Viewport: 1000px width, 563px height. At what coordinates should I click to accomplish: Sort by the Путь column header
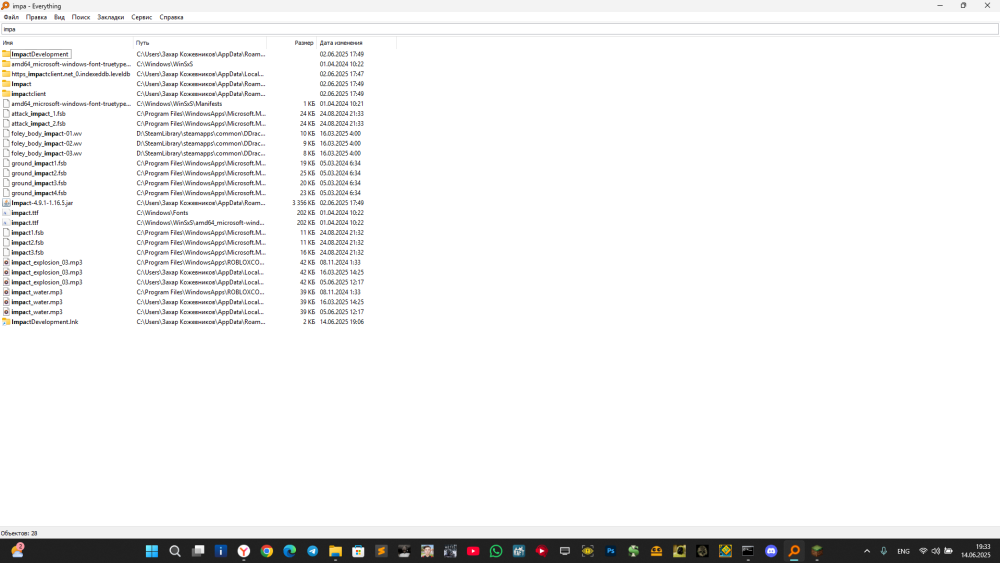[x=200, y=43]
